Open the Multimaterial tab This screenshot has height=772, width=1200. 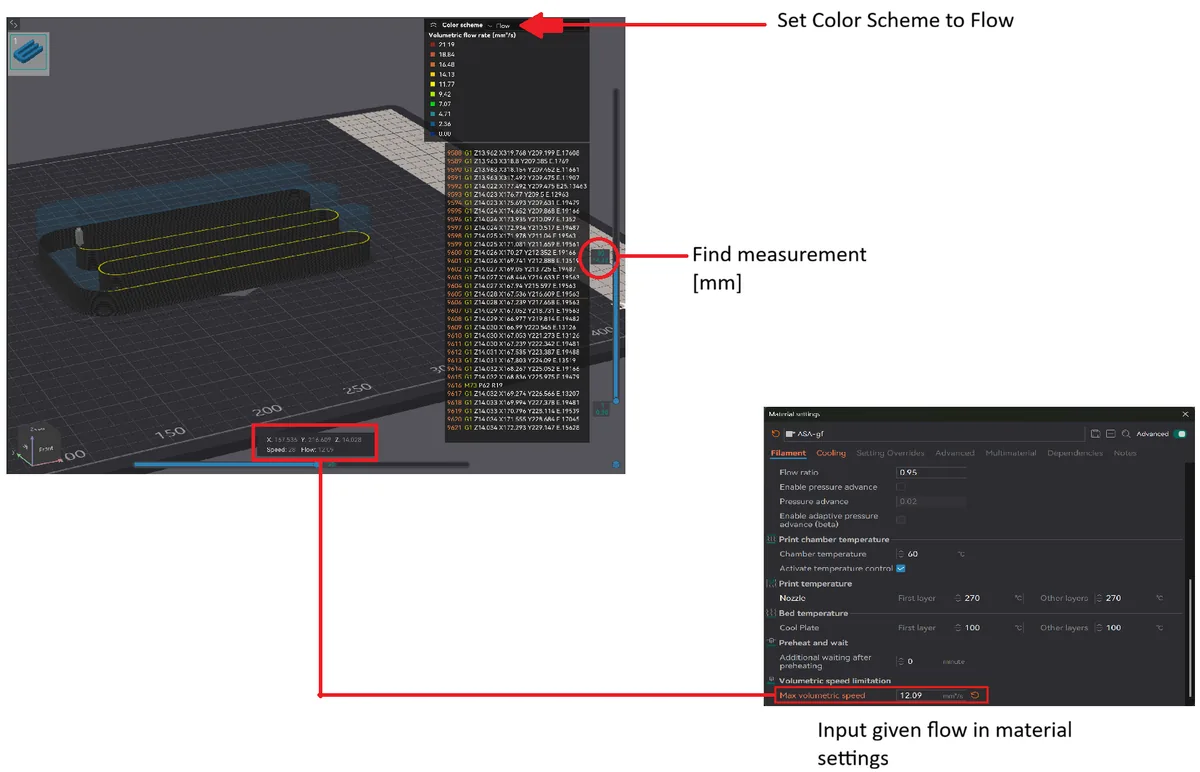[x=1011, y=453]
